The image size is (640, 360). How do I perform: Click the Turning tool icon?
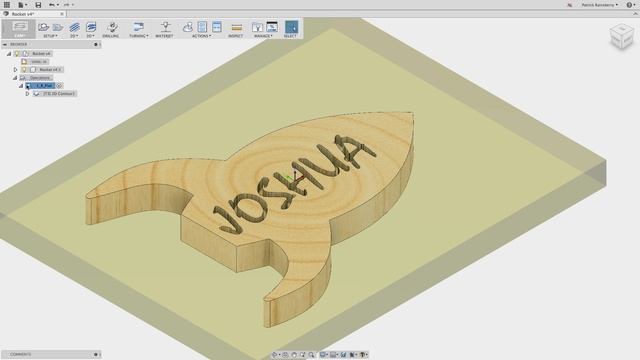click(x=138, y=27)
